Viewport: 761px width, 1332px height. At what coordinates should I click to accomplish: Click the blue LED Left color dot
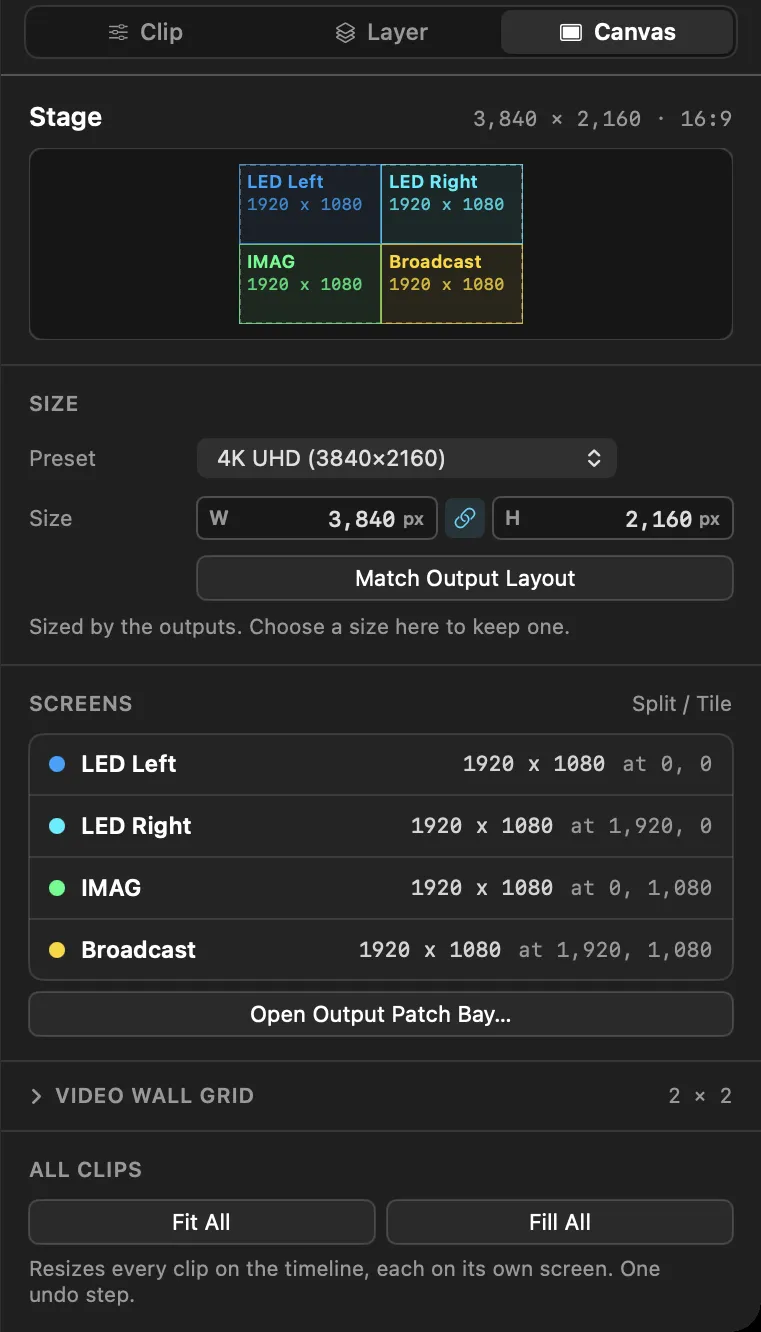[57, 764]
